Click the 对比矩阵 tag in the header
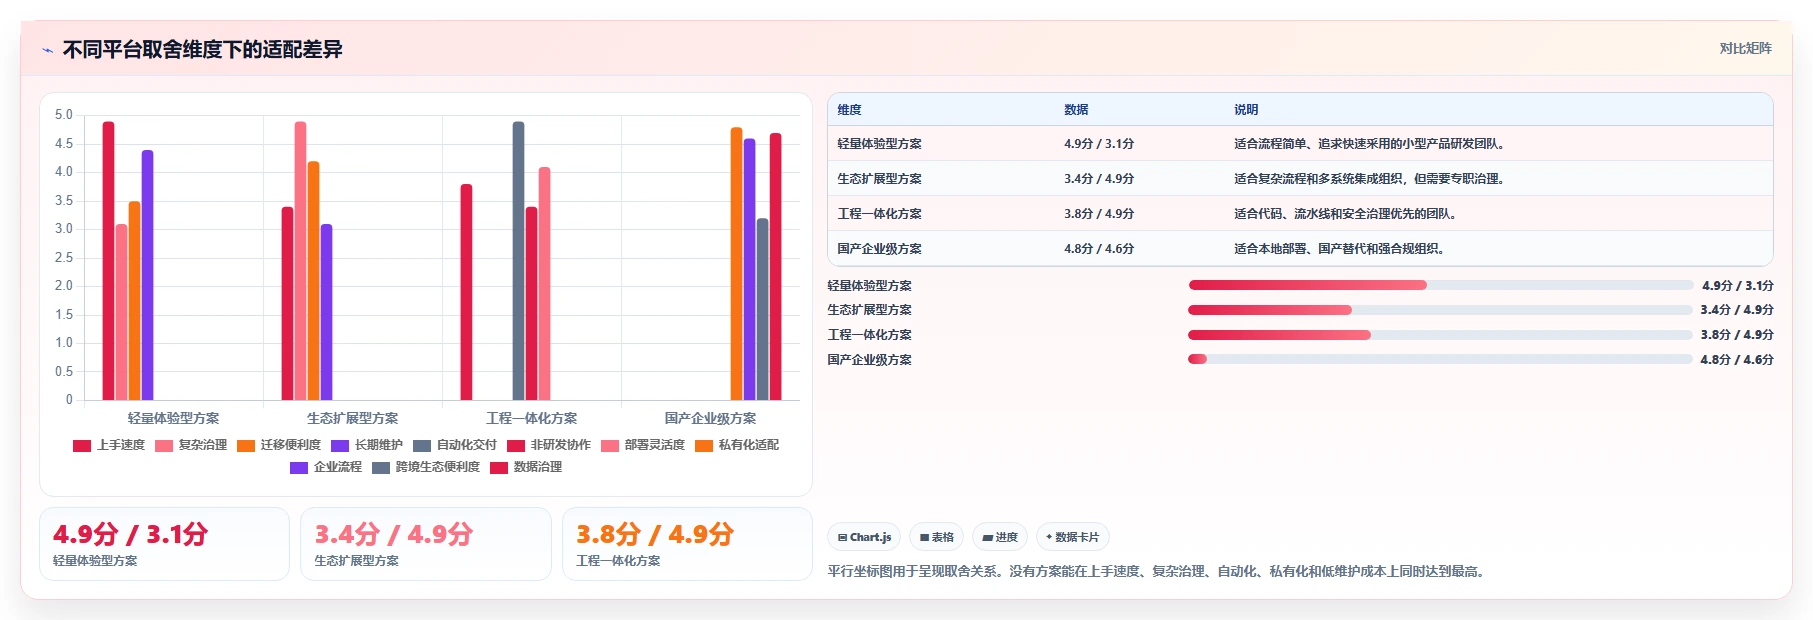 (1745, 48)
